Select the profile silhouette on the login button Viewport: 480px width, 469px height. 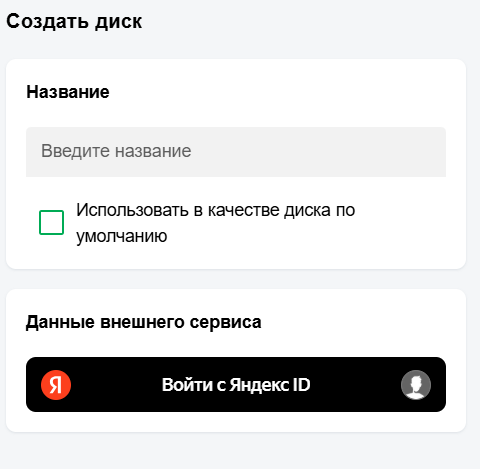(416, 385)
